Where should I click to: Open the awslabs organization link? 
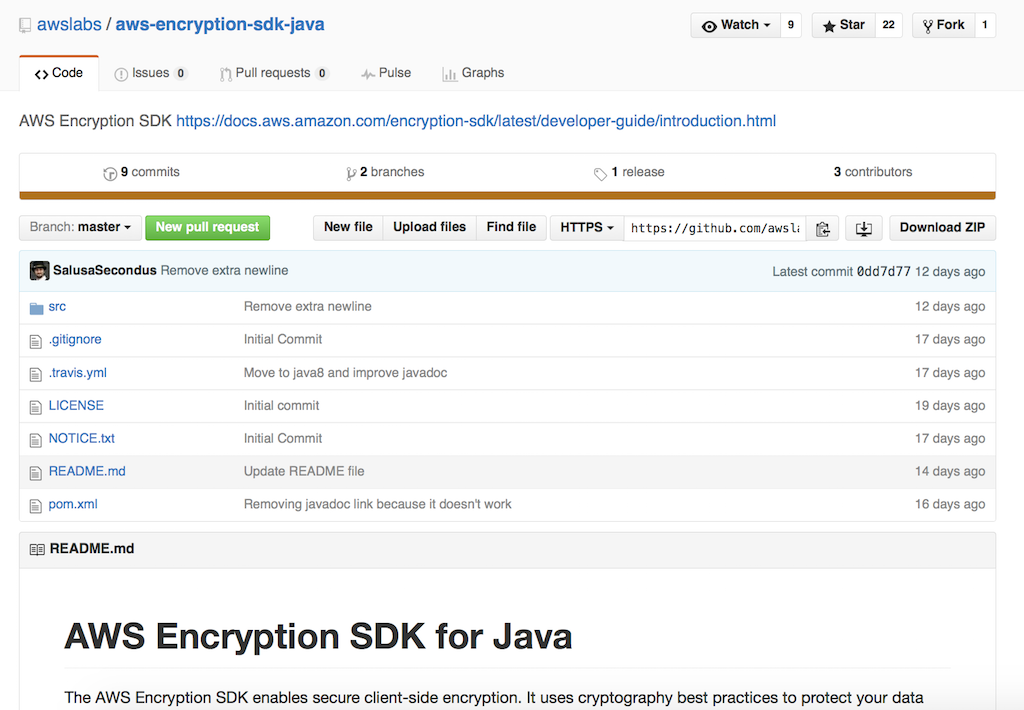69,25
